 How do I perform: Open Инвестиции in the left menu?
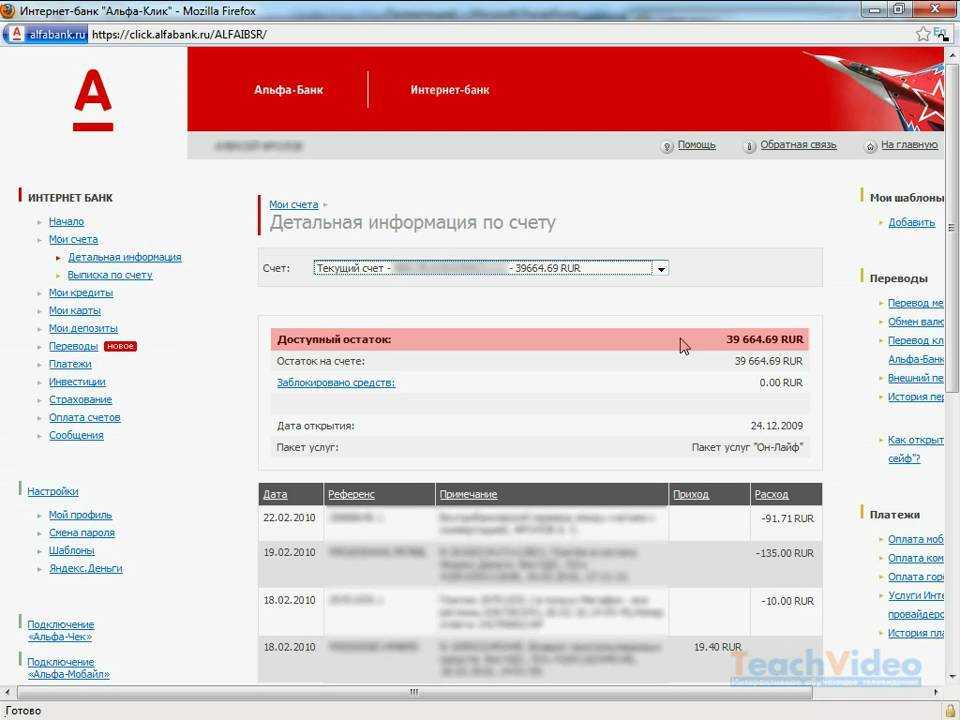tap(77, 382)
